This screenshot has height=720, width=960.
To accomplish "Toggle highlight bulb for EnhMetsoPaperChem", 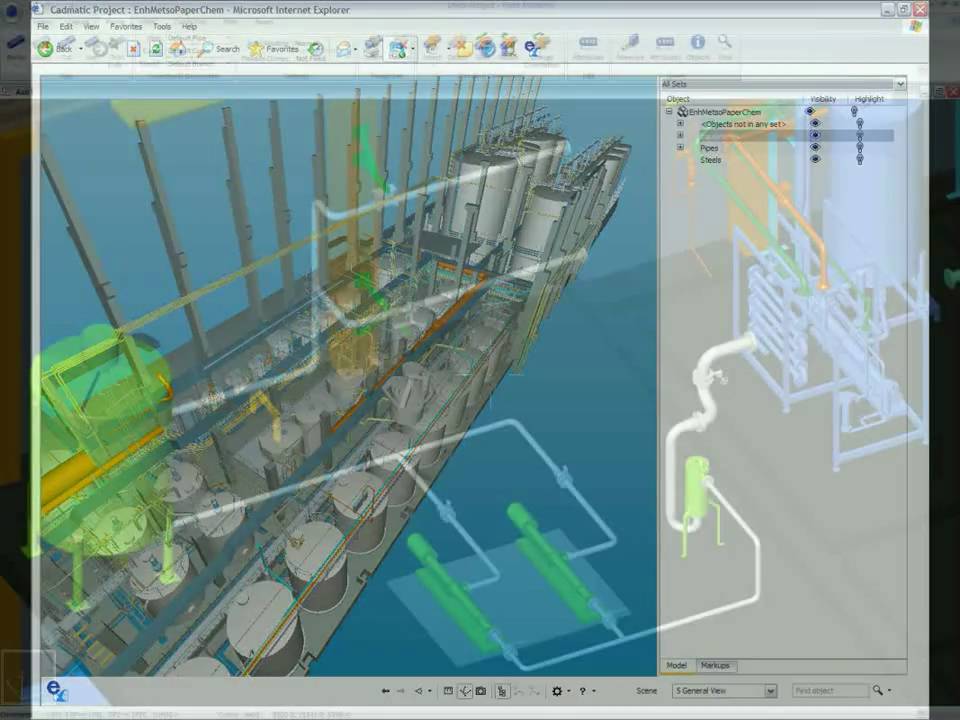I will (x=854, y=111).
